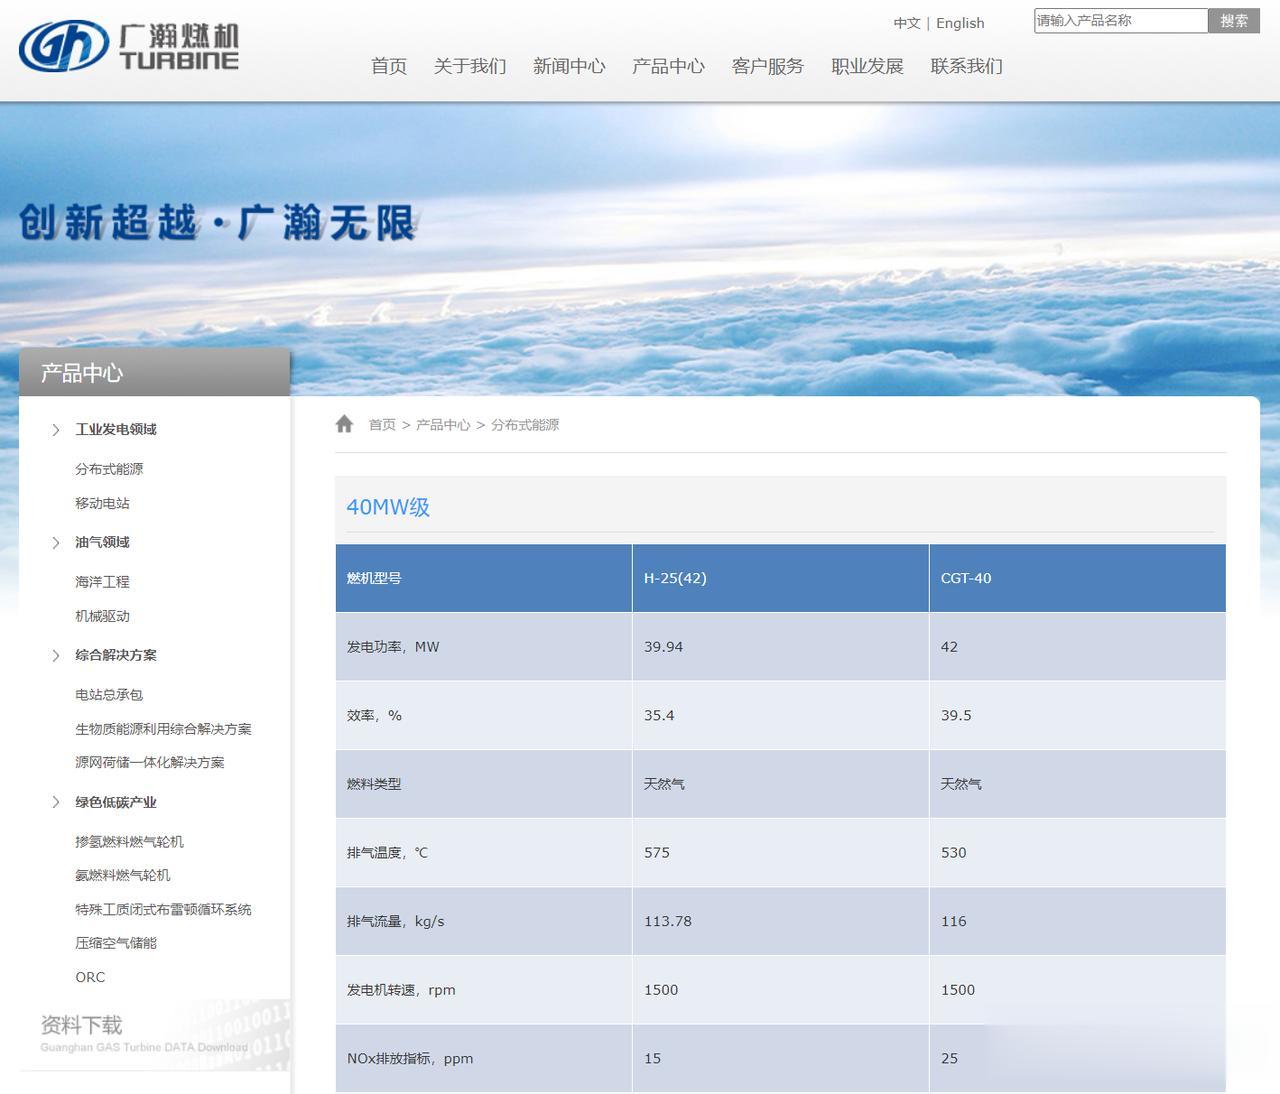The height and width of the screenshot is (1094, 1280).
Task: Select the 113.78 exhaust flow cell
Action: [780, 921]
